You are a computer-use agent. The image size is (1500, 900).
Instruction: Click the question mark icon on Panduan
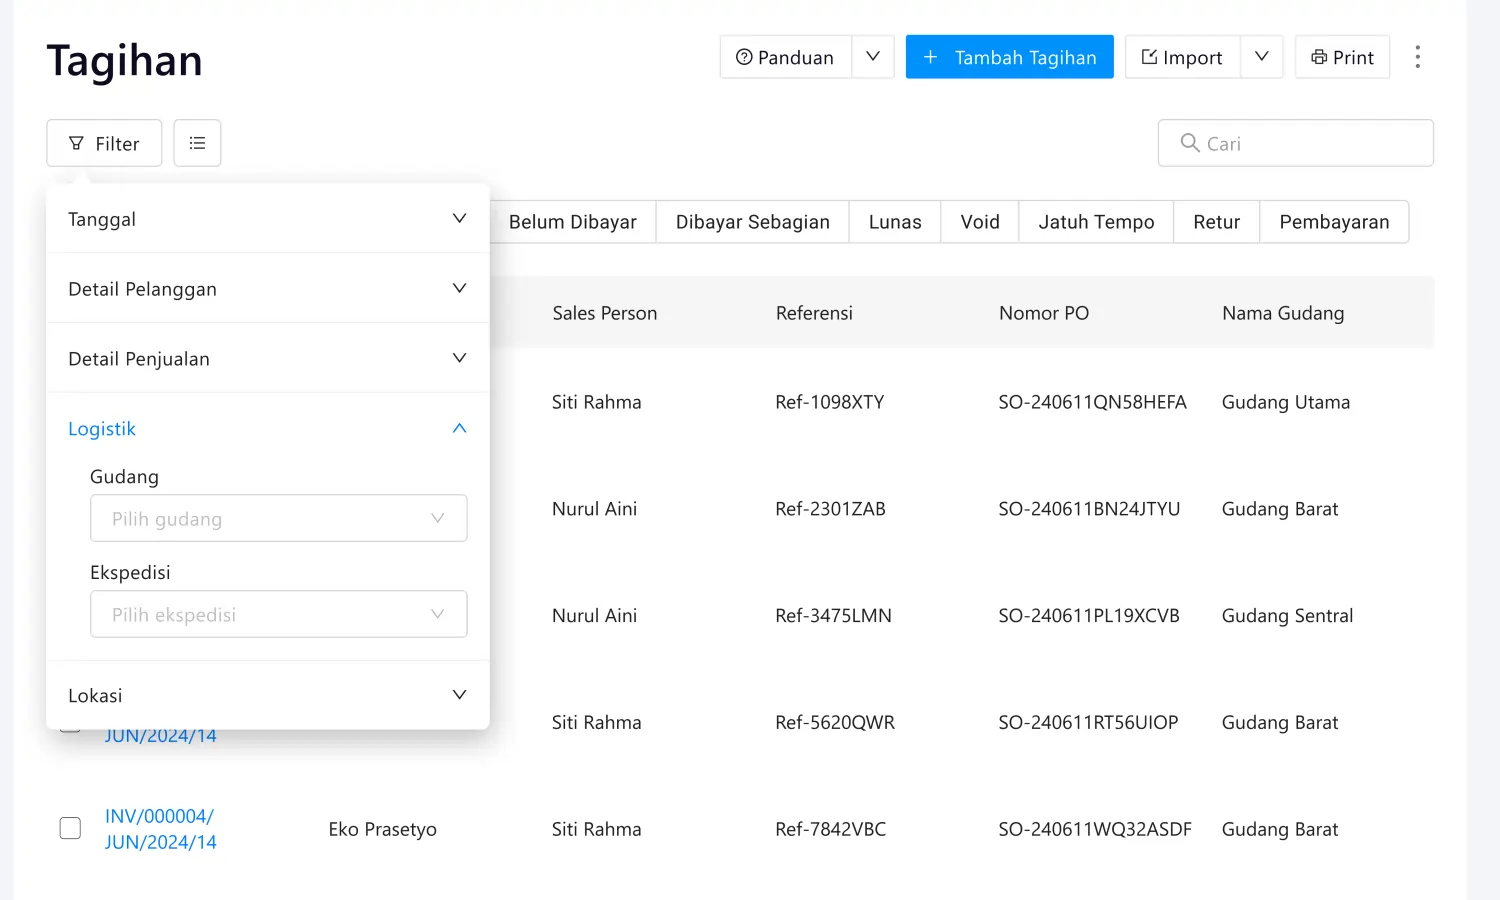(743, 57)
